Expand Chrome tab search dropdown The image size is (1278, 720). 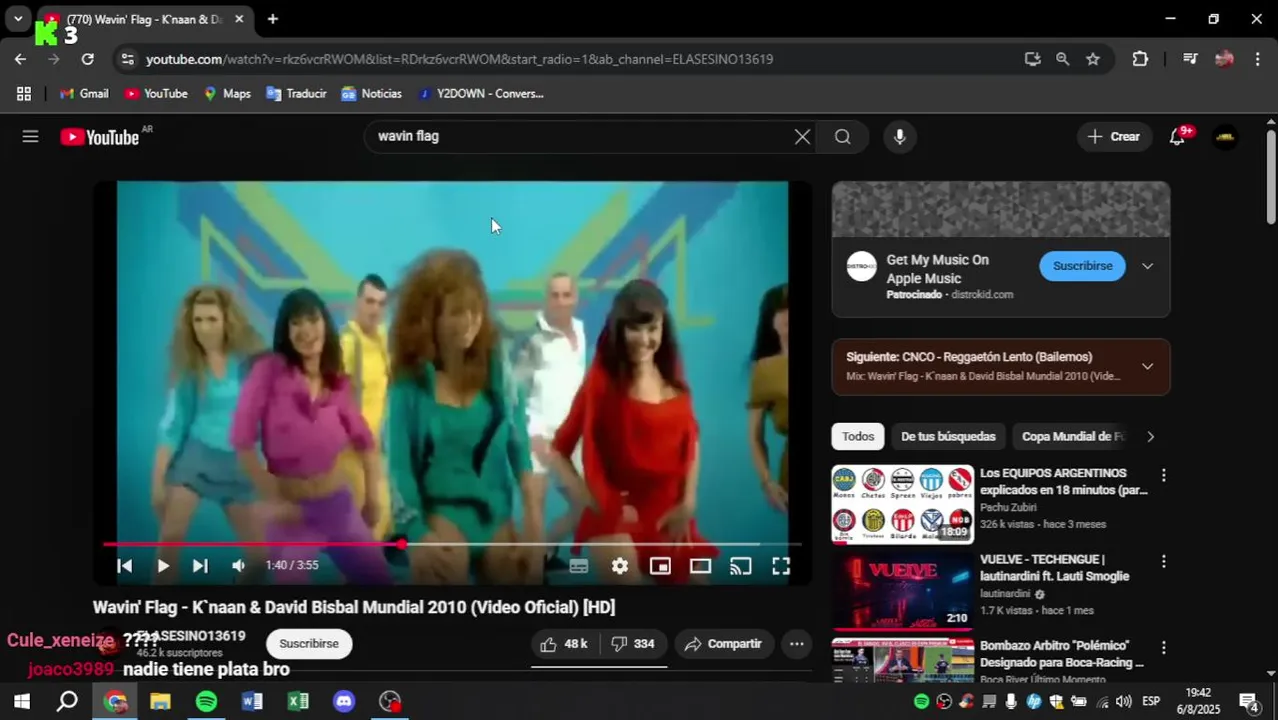tap(18, 19)
